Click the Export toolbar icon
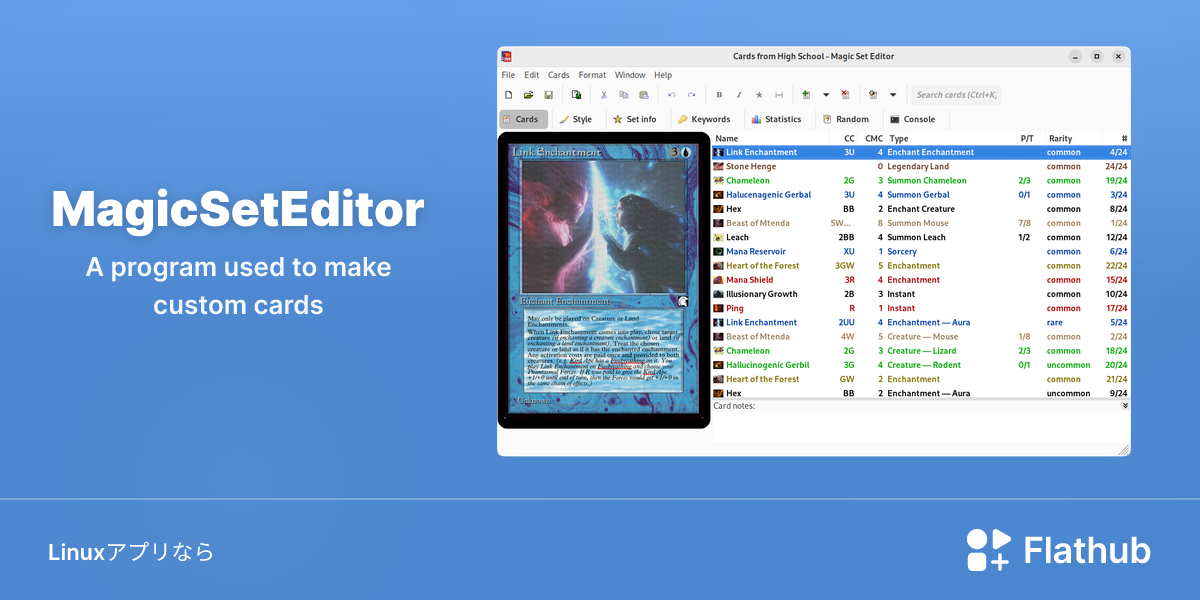The width and height of the screenshot is (1200, 600). [576, 95]
